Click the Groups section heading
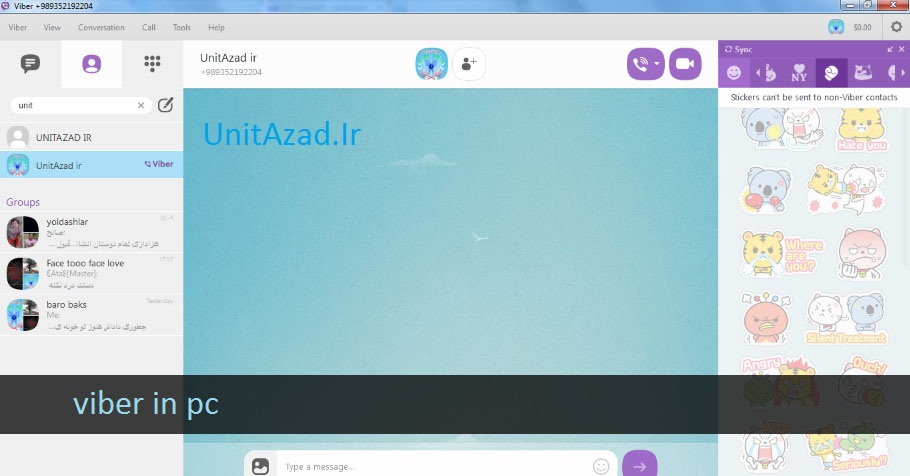 pyautogui.click(x=23, y=202)
